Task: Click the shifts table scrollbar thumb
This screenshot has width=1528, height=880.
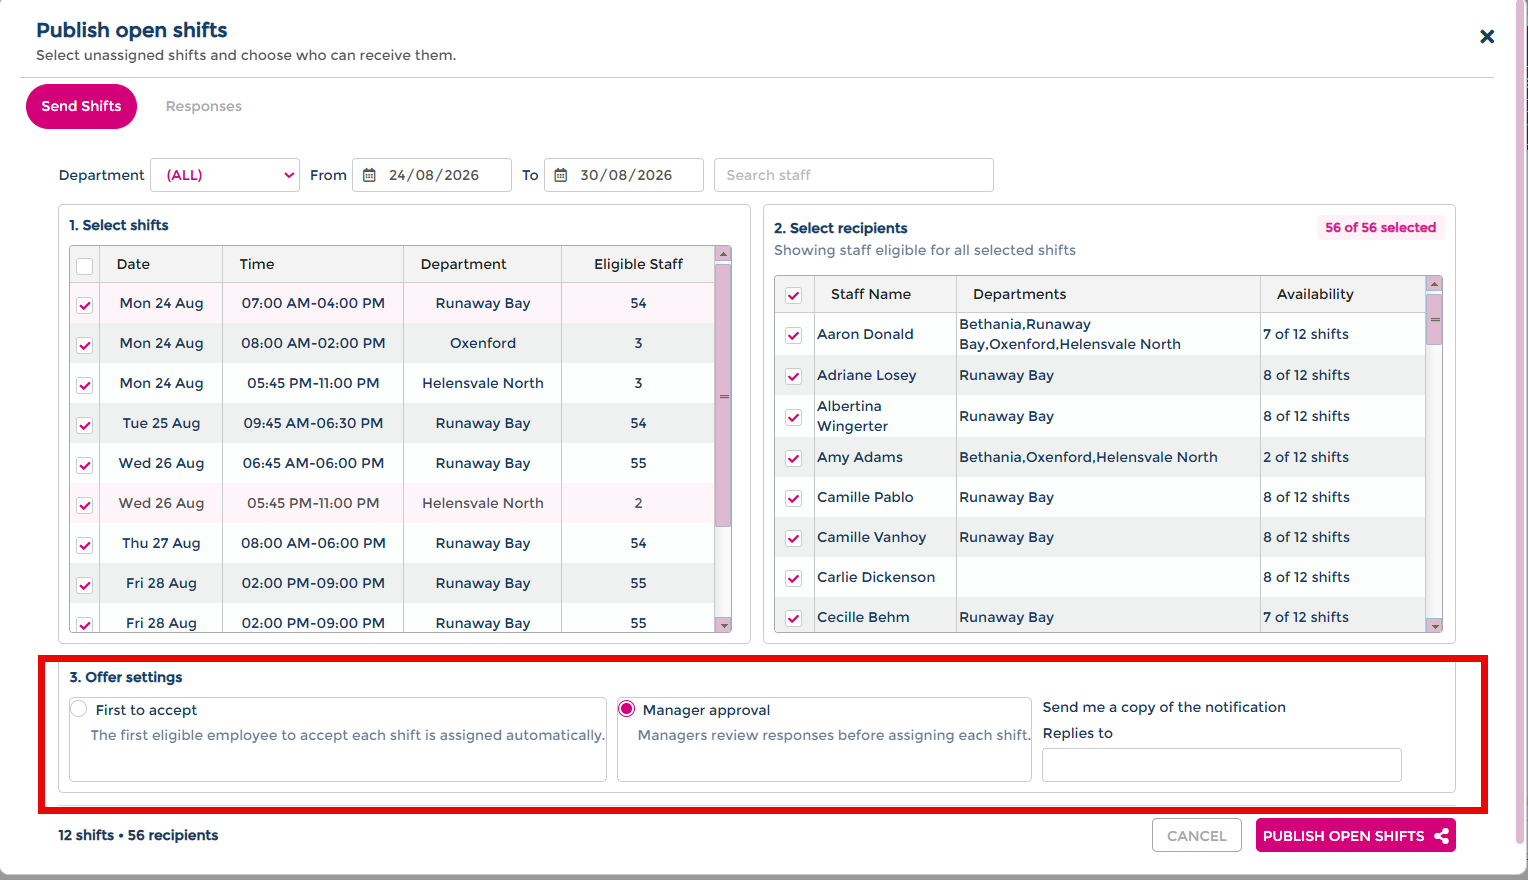Action: (x=723, y=395)
